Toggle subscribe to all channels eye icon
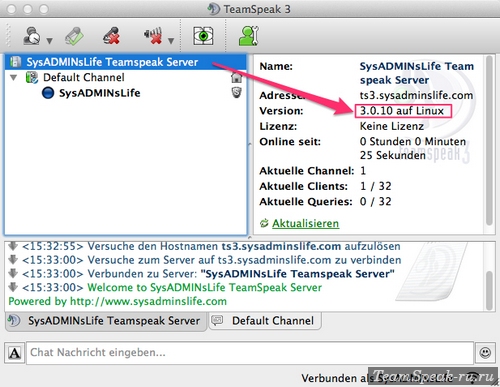The width and height of the screenshot is (500, 387). pos(203,36)
